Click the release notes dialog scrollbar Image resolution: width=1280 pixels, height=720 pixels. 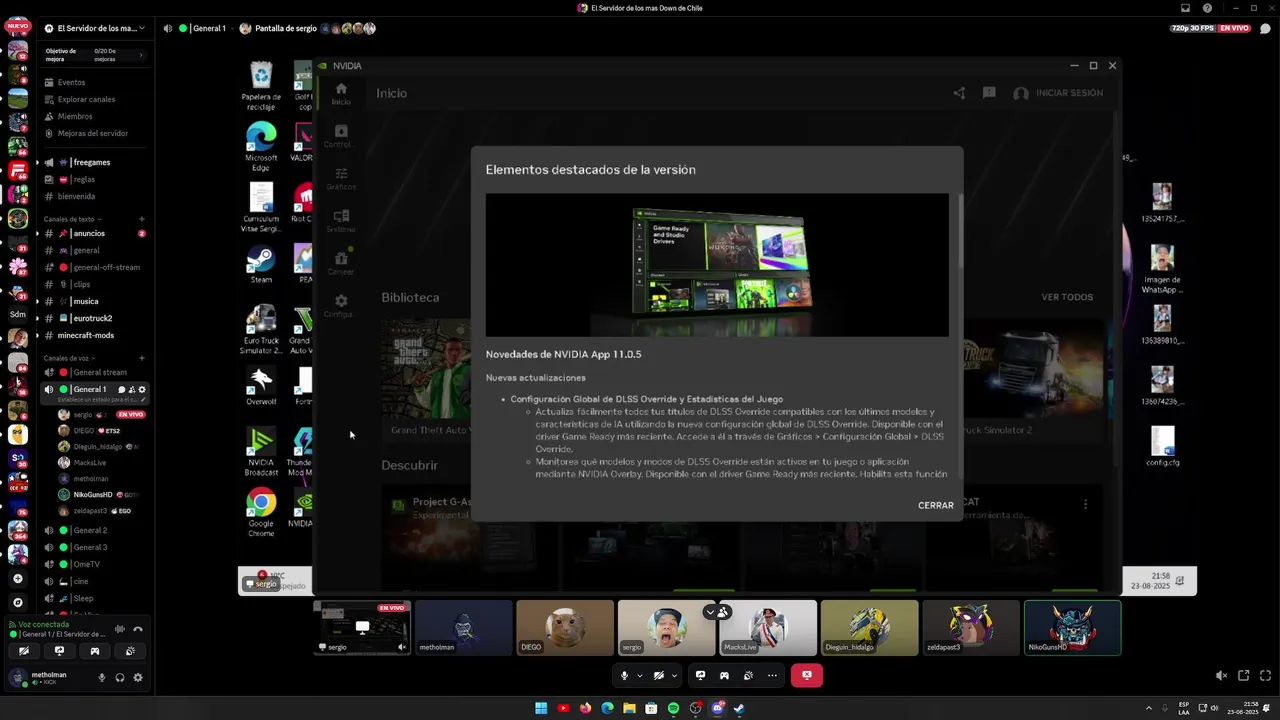(960, 232)
